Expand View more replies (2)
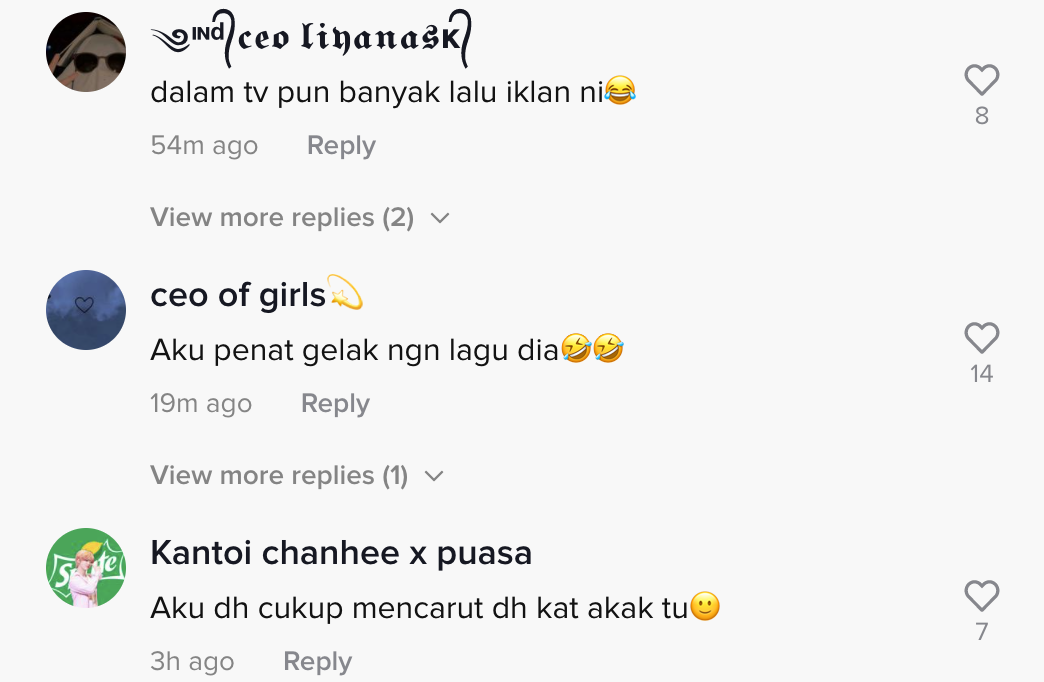The image size is (1044, 682). (299, 218)
